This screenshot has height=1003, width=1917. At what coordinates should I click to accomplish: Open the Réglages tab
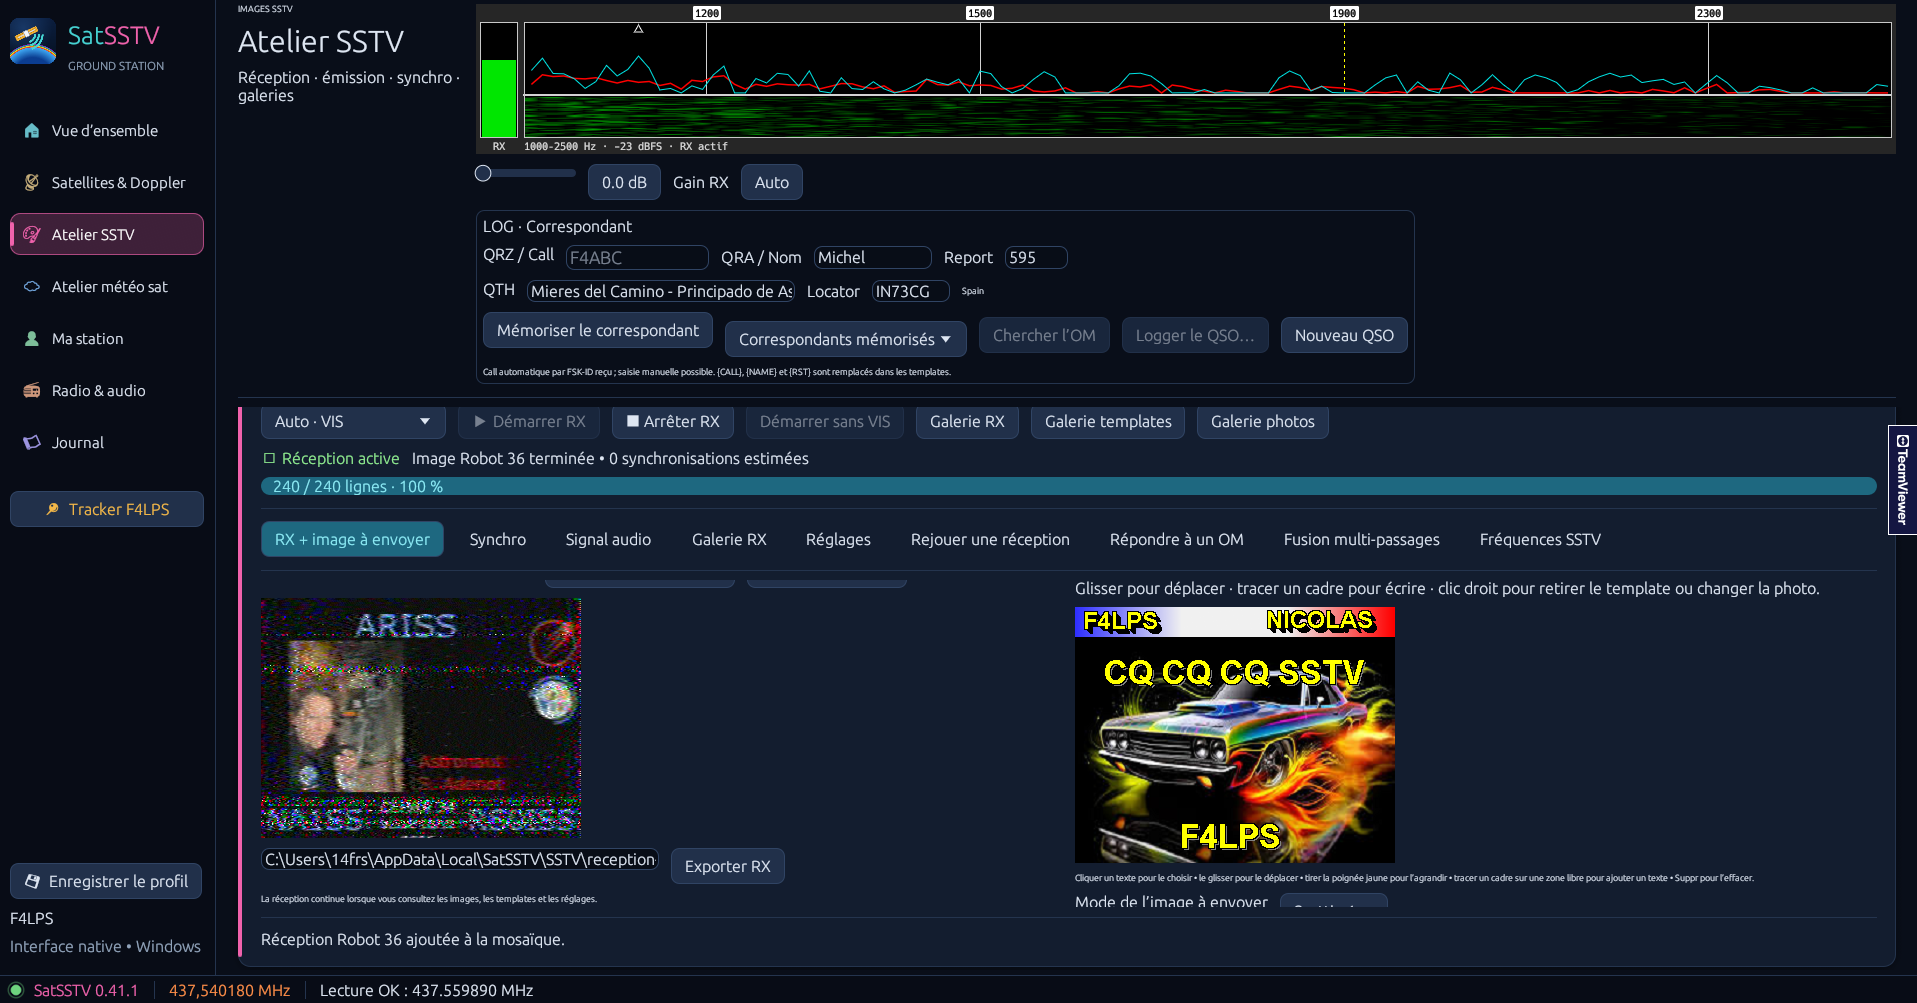838,539
